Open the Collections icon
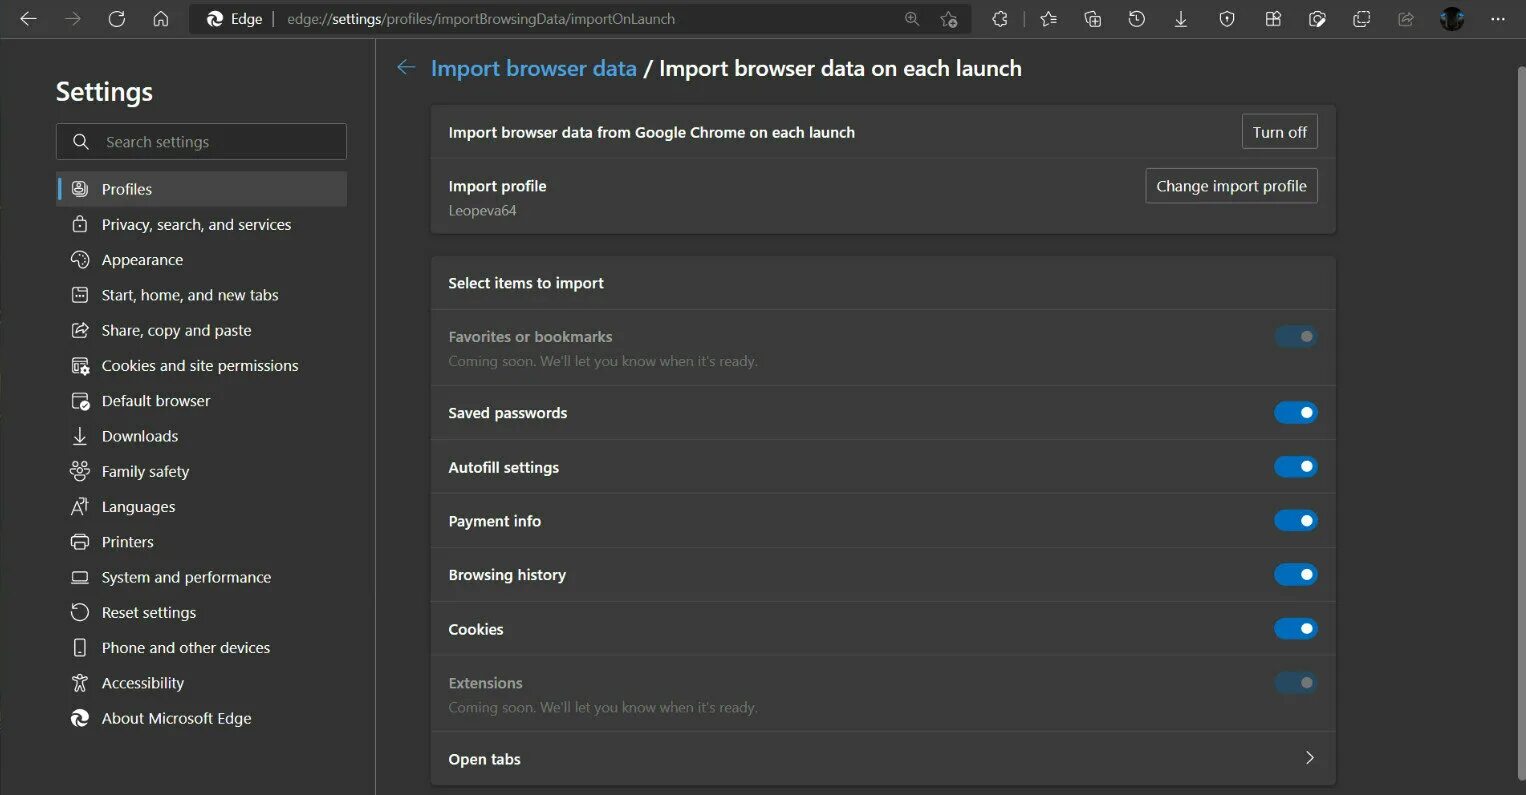 [1092, 19]
